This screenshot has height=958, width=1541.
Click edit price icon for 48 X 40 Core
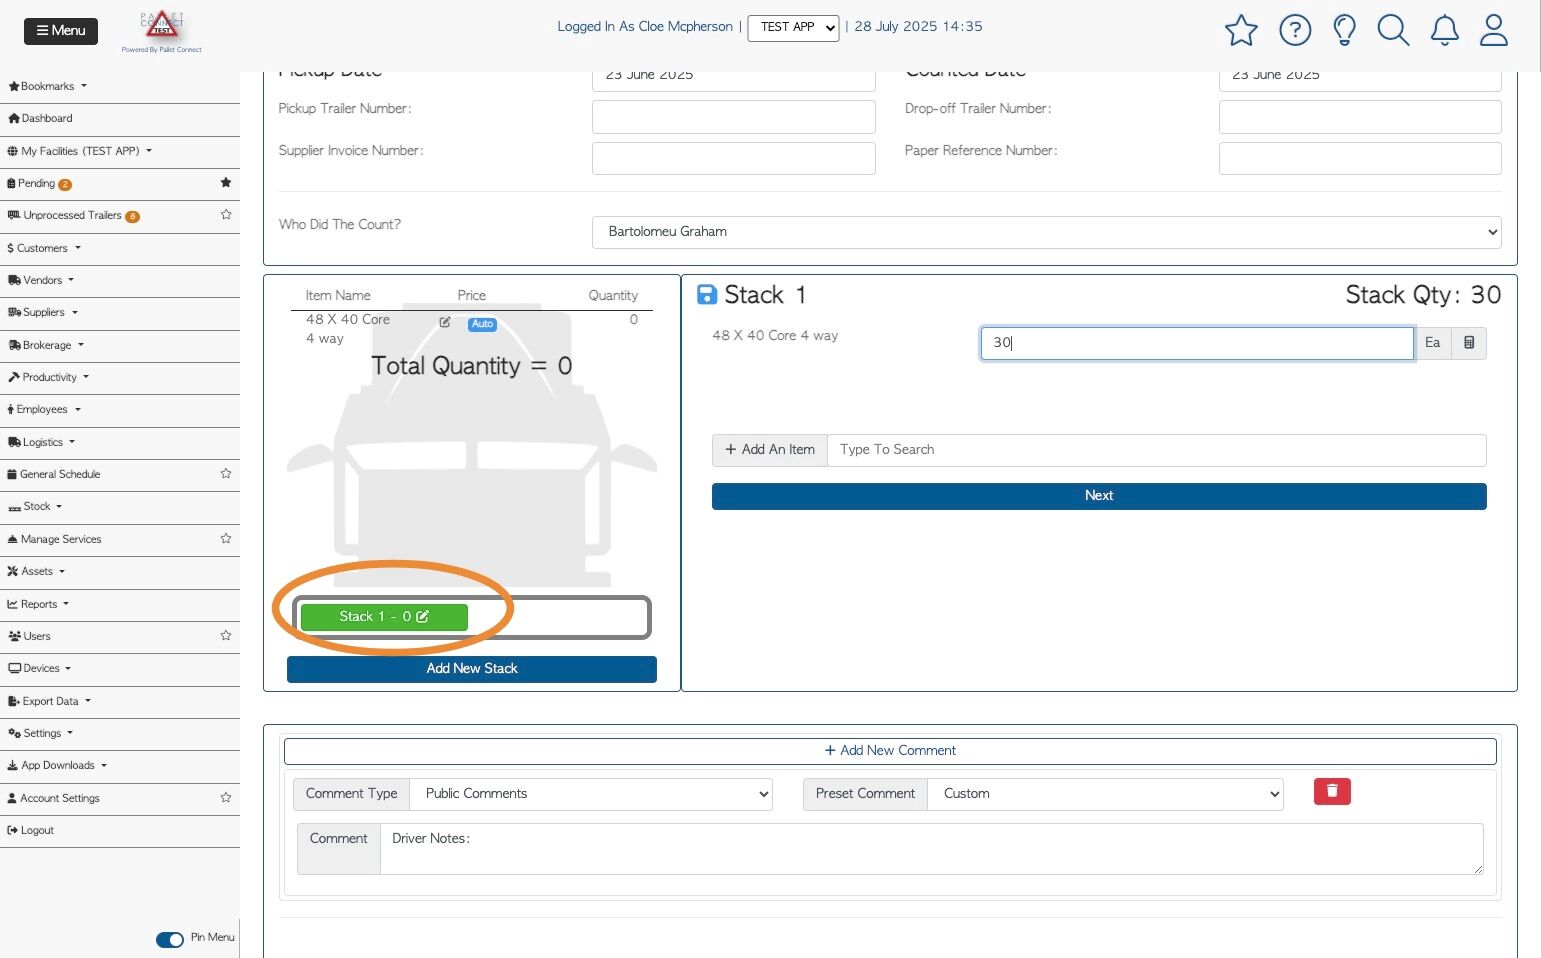(x=445, y=322)
